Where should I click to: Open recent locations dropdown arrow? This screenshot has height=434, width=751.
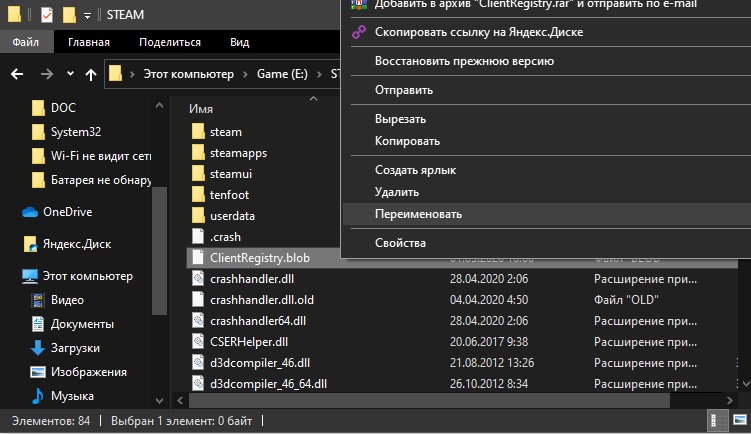coord(70,74)
